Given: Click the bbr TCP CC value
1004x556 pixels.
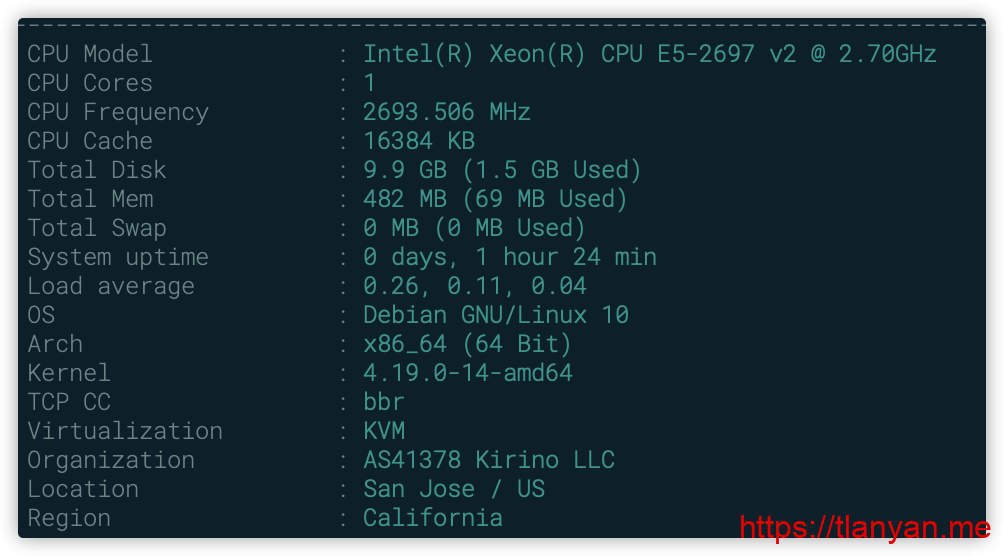Looking at the screenshot, I should [x=384, y=402].
